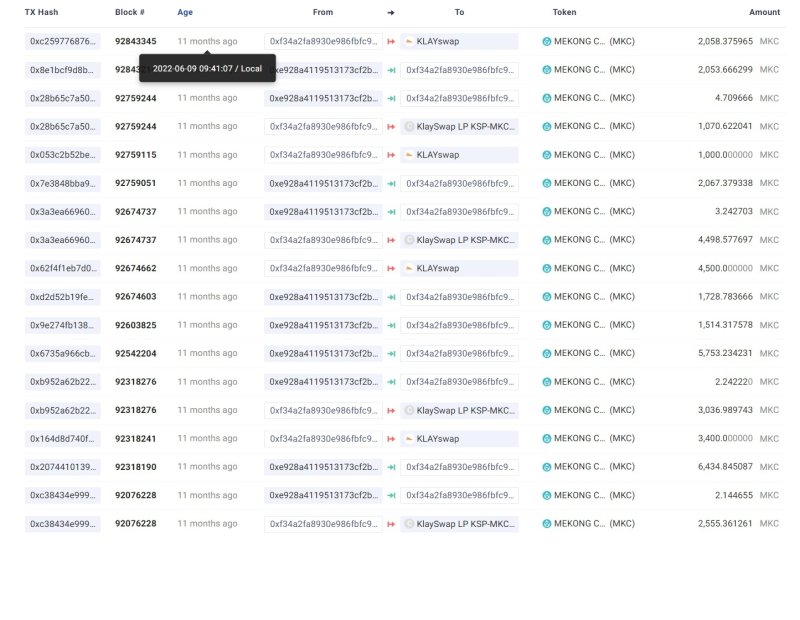Click the green incoming arrow in 1,728.783666 row
This screenshot has width=800, height=620.
click(391, 297)
